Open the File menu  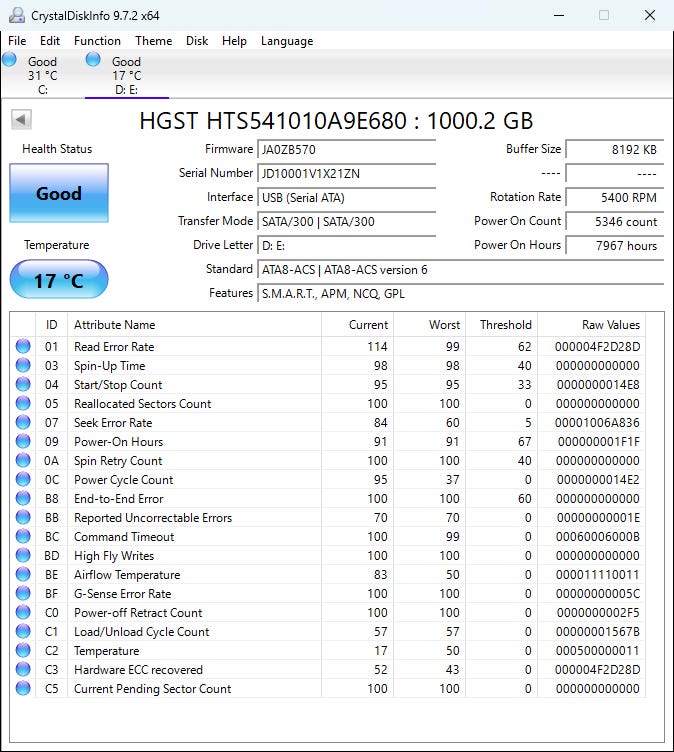coord(17,41)
